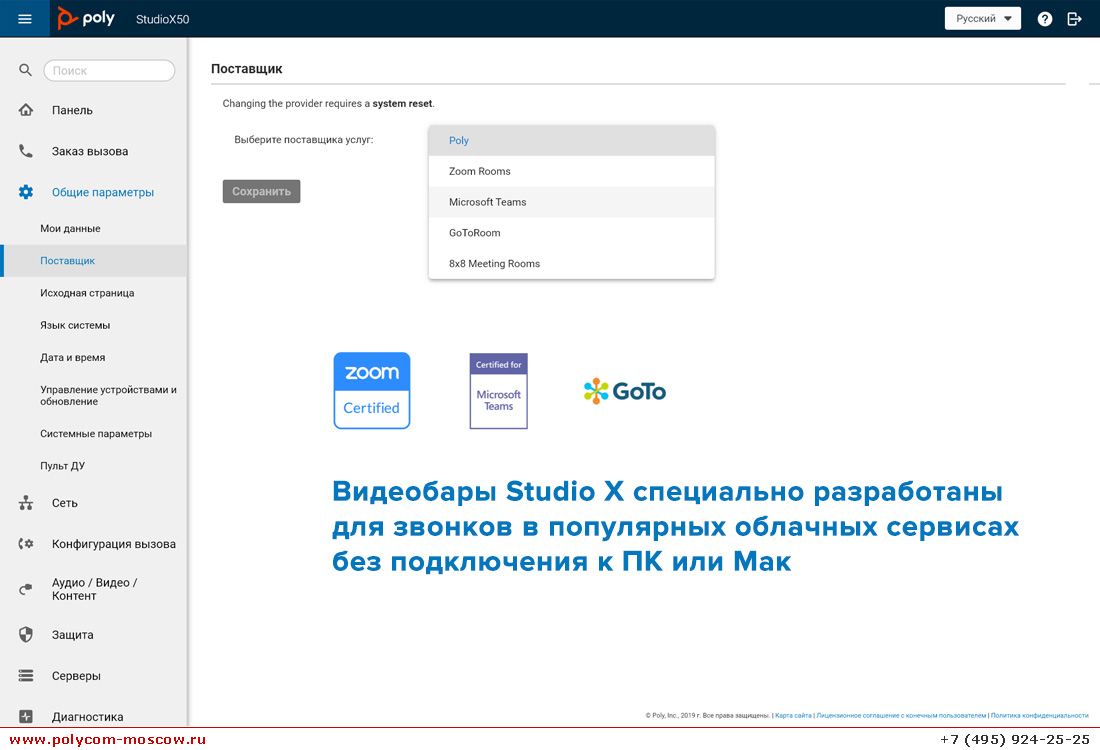Select Zoom Rooms provider option
The image size is (1100, 750).
pyautogui.click(x=572, y=171)
